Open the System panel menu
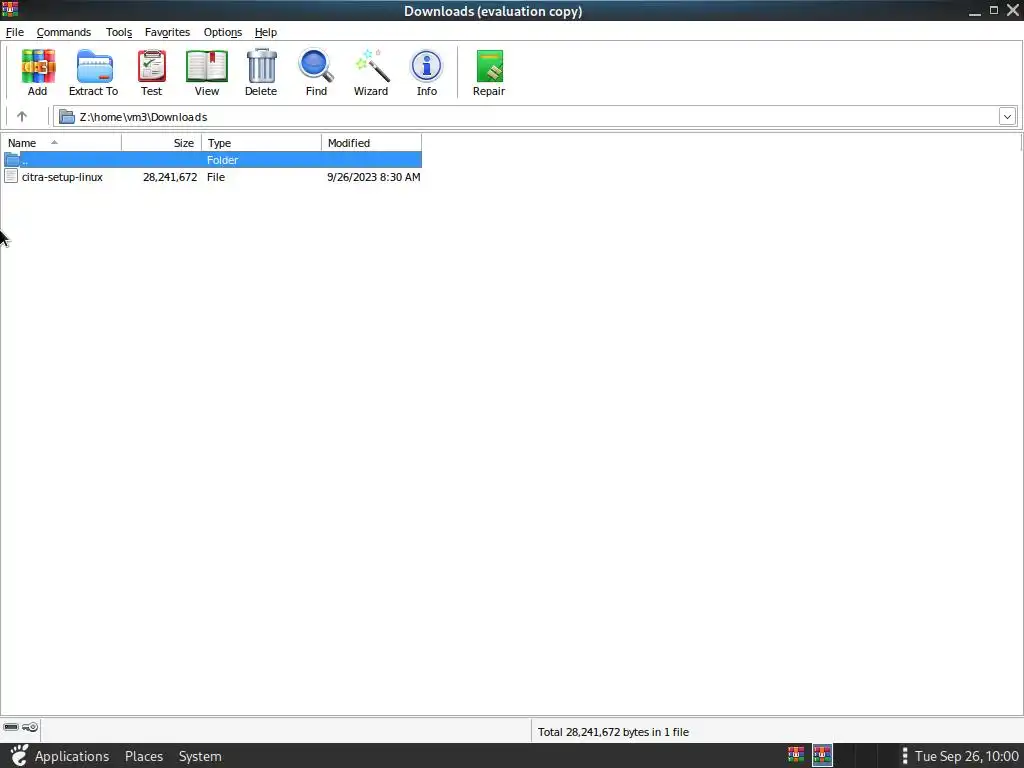The image size is (1024, 768). [x=200, y=756]
